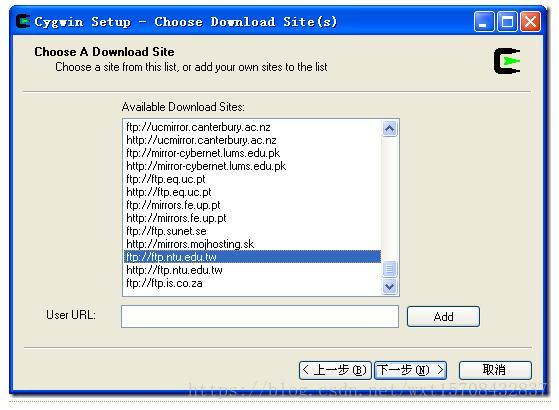559x410 pixels.
Task: Close the Cygwin Setup window
Action: click(x=530, y=22)
